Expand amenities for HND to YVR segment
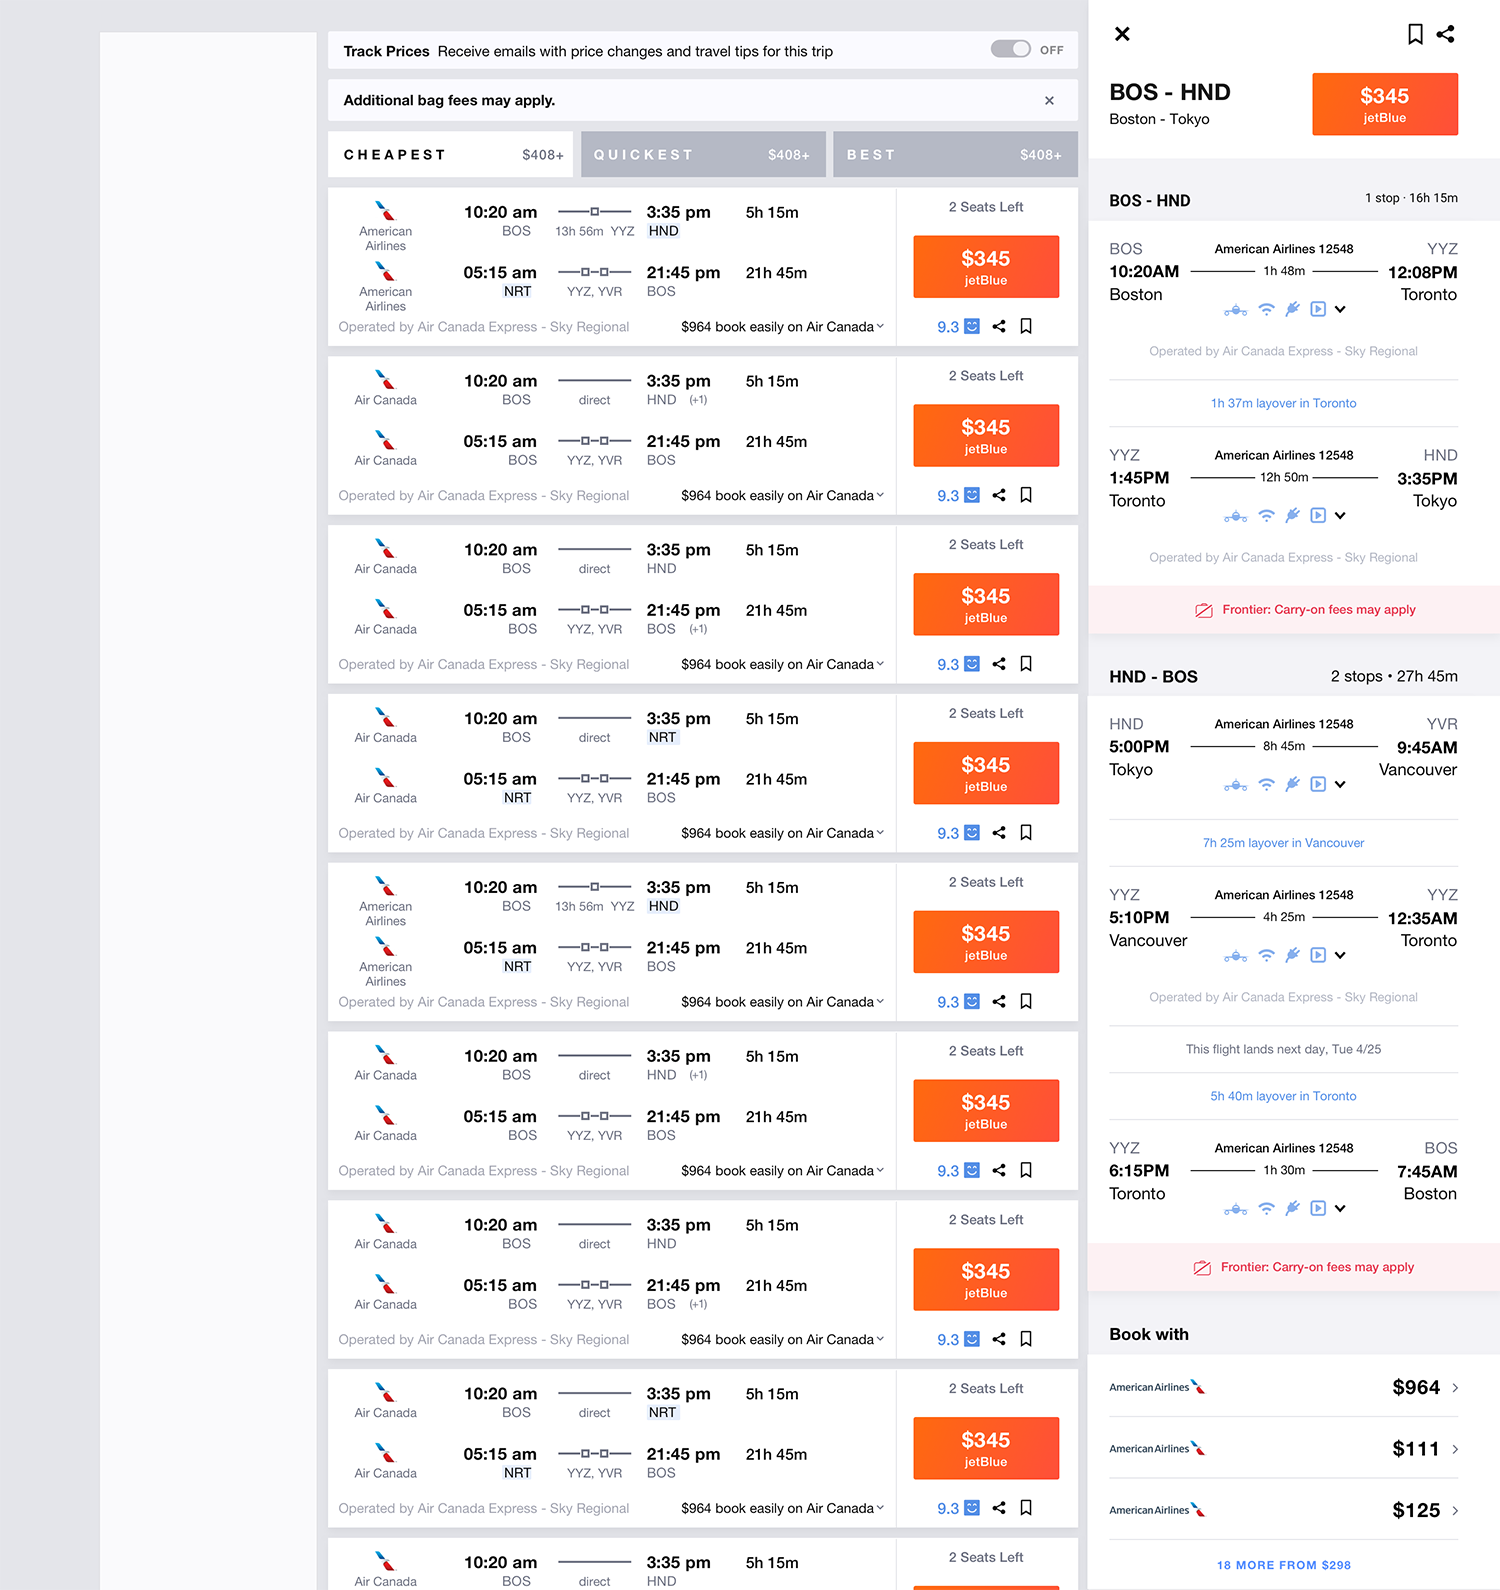 pos(1340,784)
